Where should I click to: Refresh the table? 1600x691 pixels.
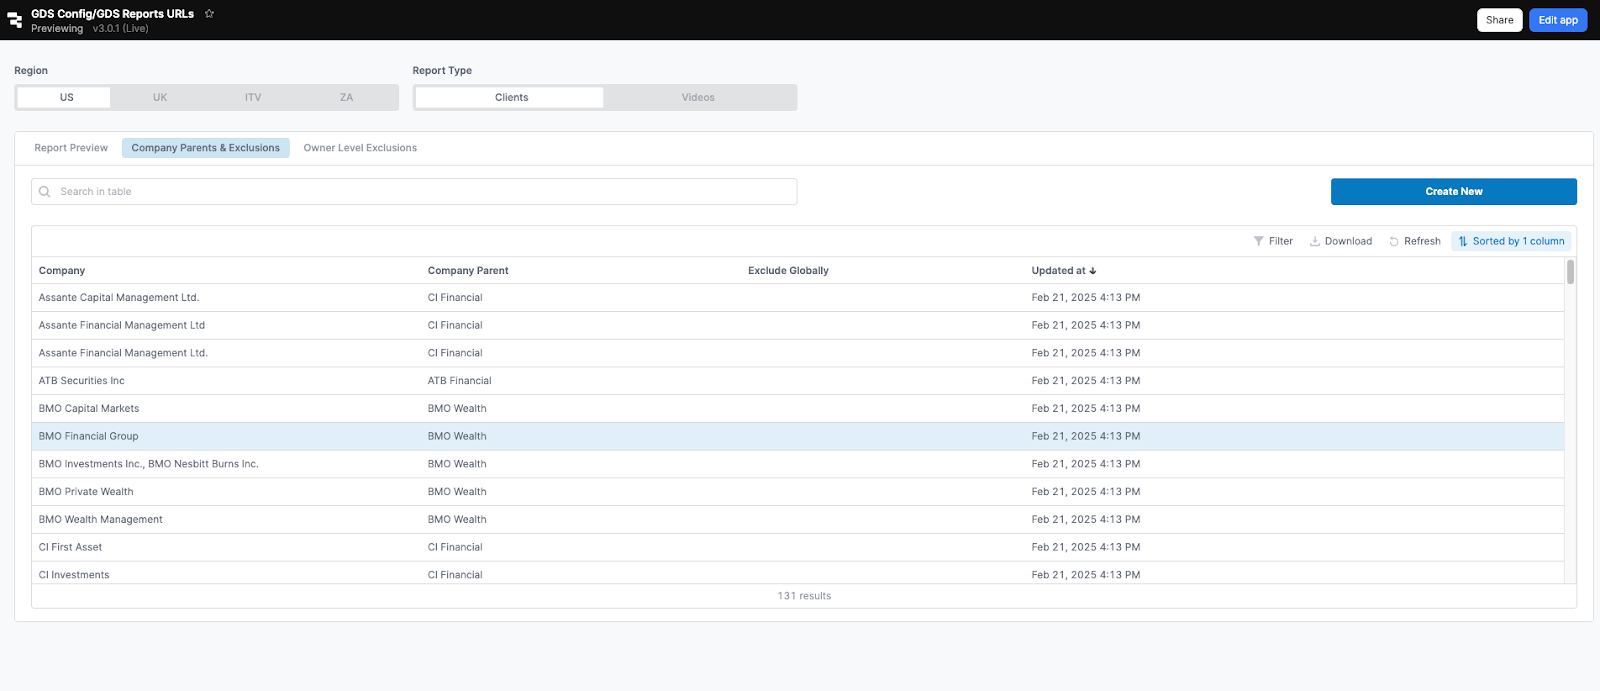pos(1415,241)
